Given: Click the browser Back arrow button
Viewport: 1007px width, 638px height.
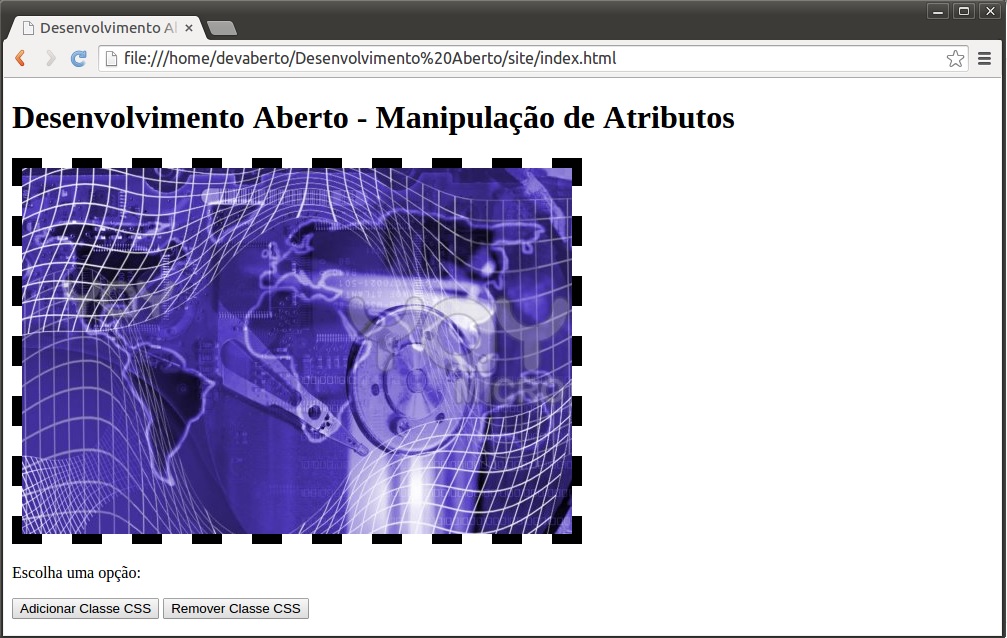Looking at the screenshot, I should pos(20,59).
